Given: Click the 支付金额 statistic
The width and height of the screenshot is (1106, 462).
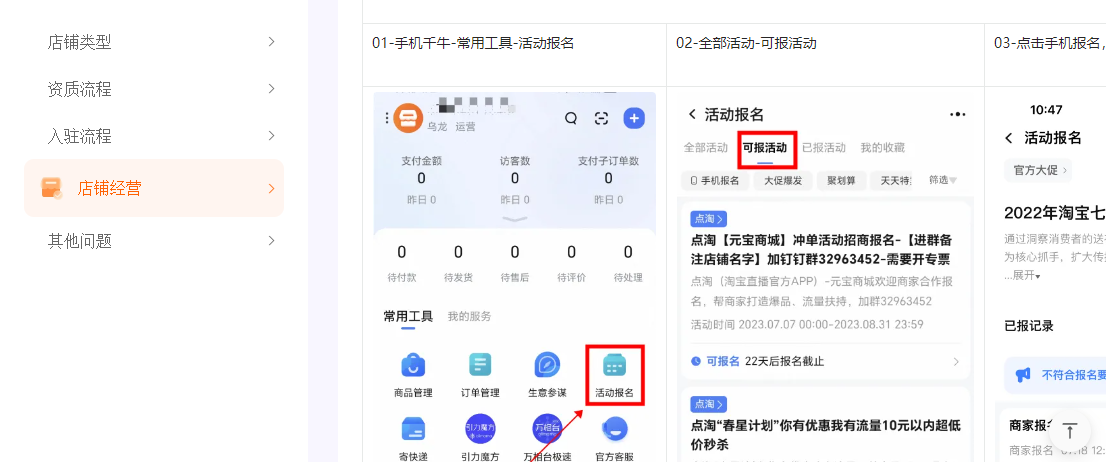Looking at the screenshot, I should pos(421,180).
